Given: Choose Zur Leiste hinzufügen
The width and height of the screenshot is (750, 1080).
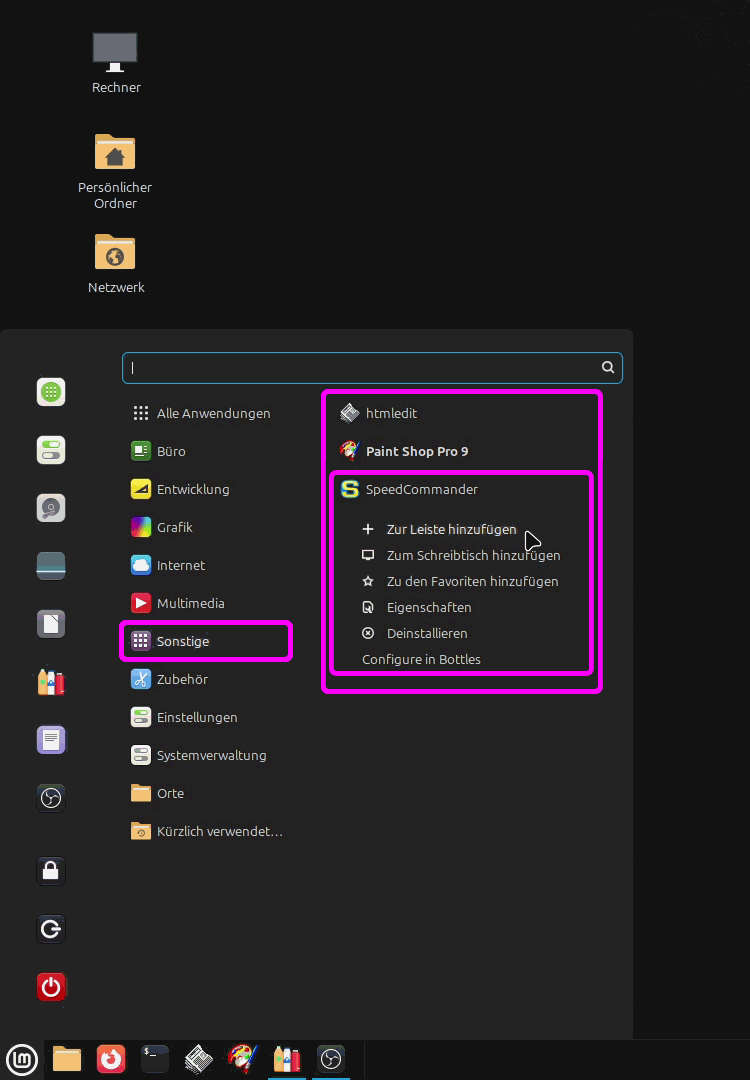Looking at the screenshot, I should click(451, 530).
